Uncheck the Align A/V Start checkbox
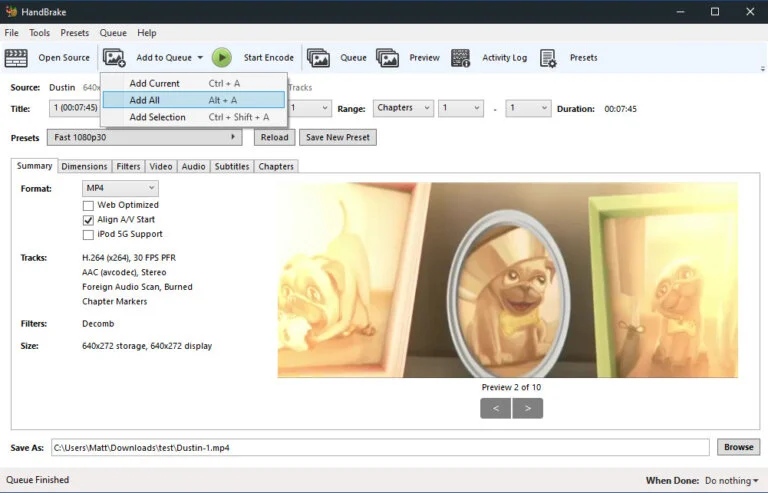 tap(88, 220)
